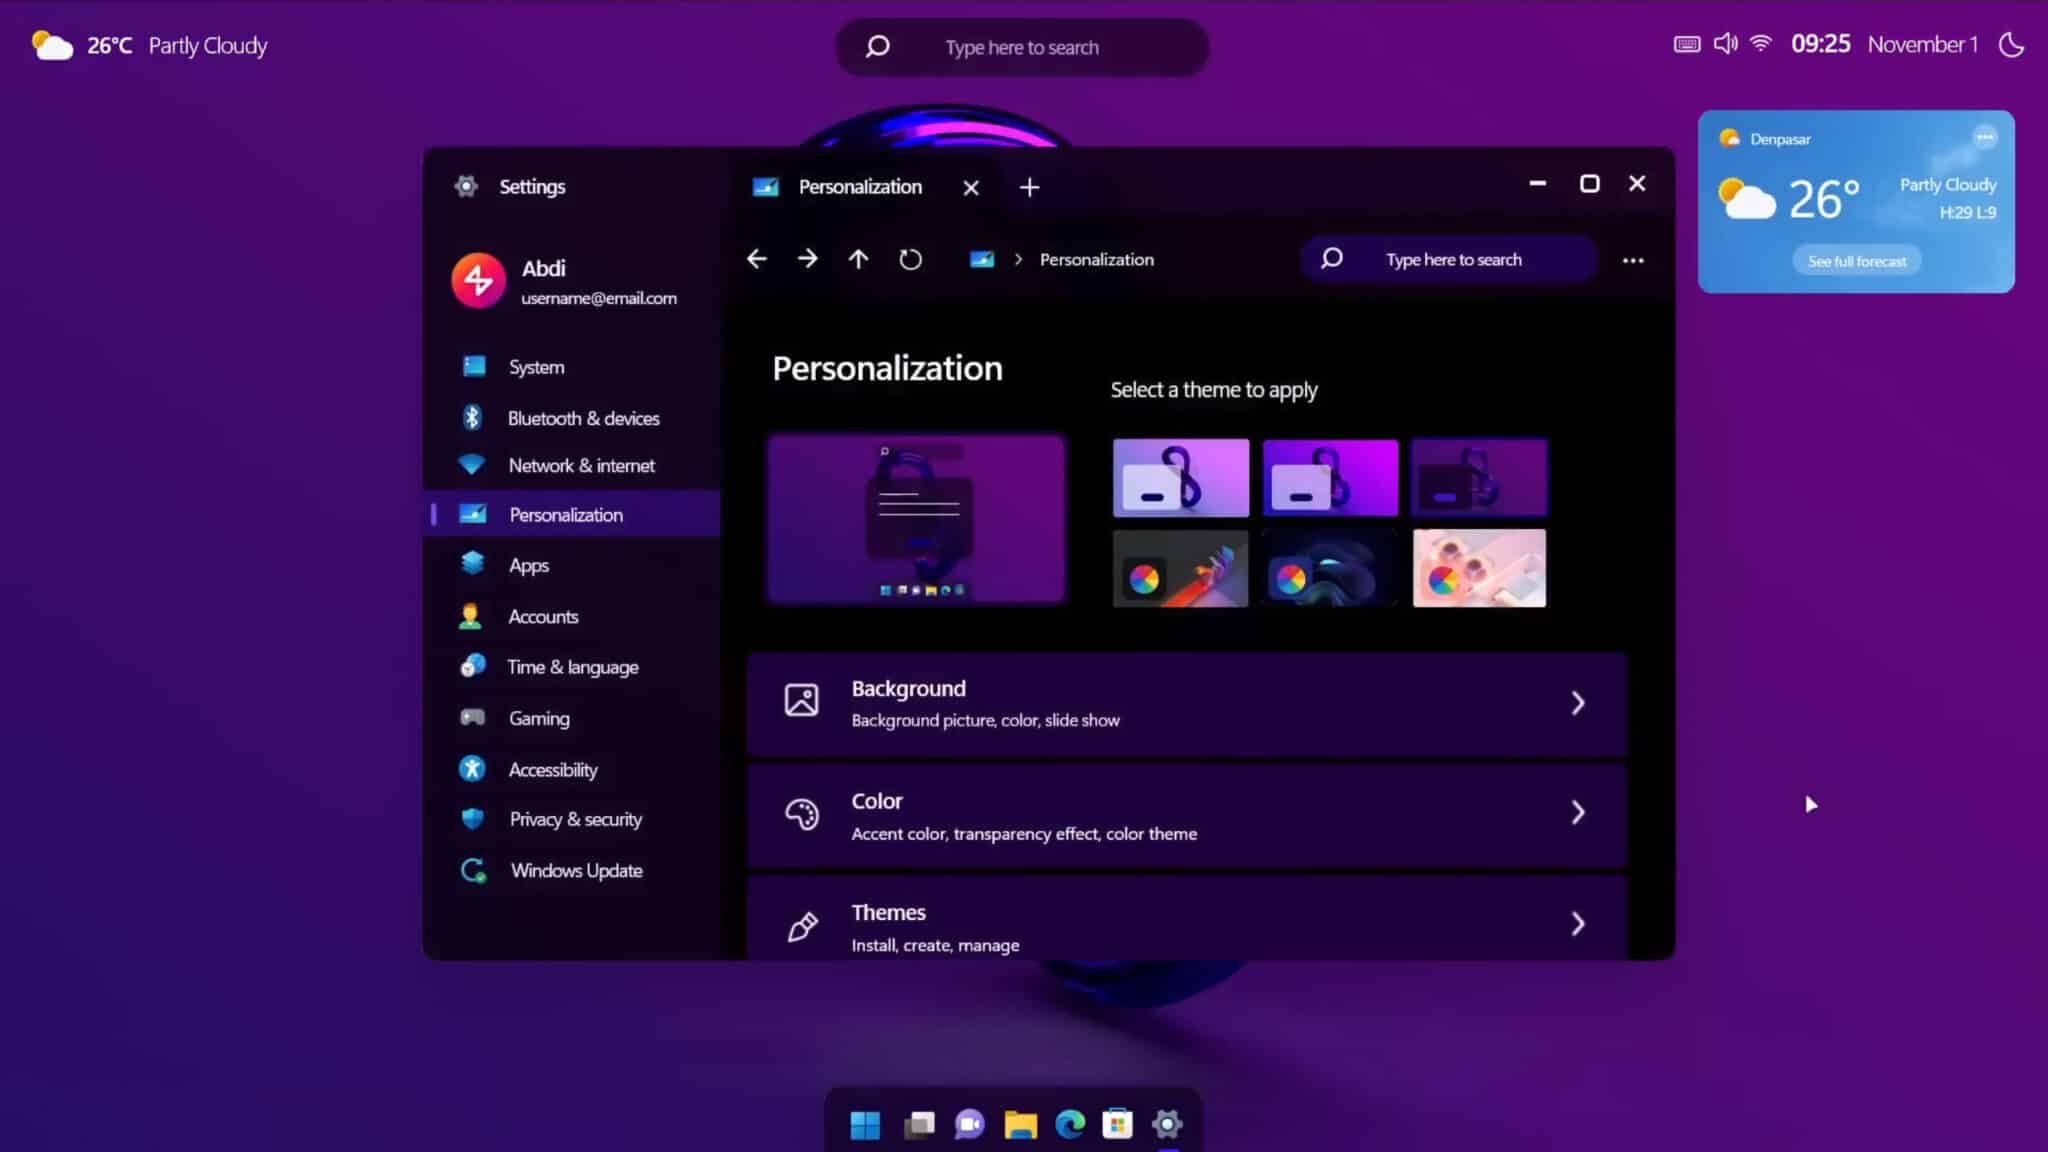Open Accessibility settings
The width and height of the screenshot is (2048, 1152).
pyautogui.click(x=552, y=769)
